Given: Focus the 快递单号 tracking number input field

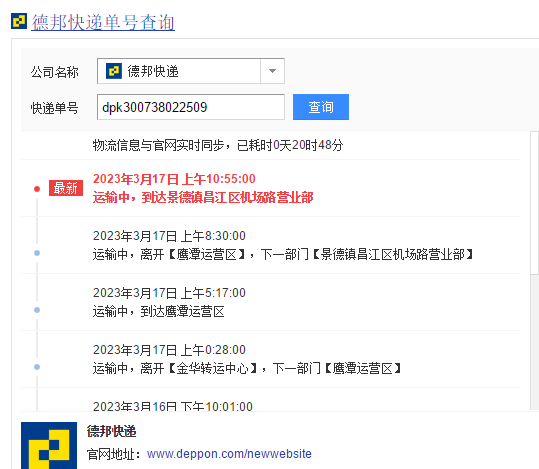Looking at the screenshot, I should point(191,107).
